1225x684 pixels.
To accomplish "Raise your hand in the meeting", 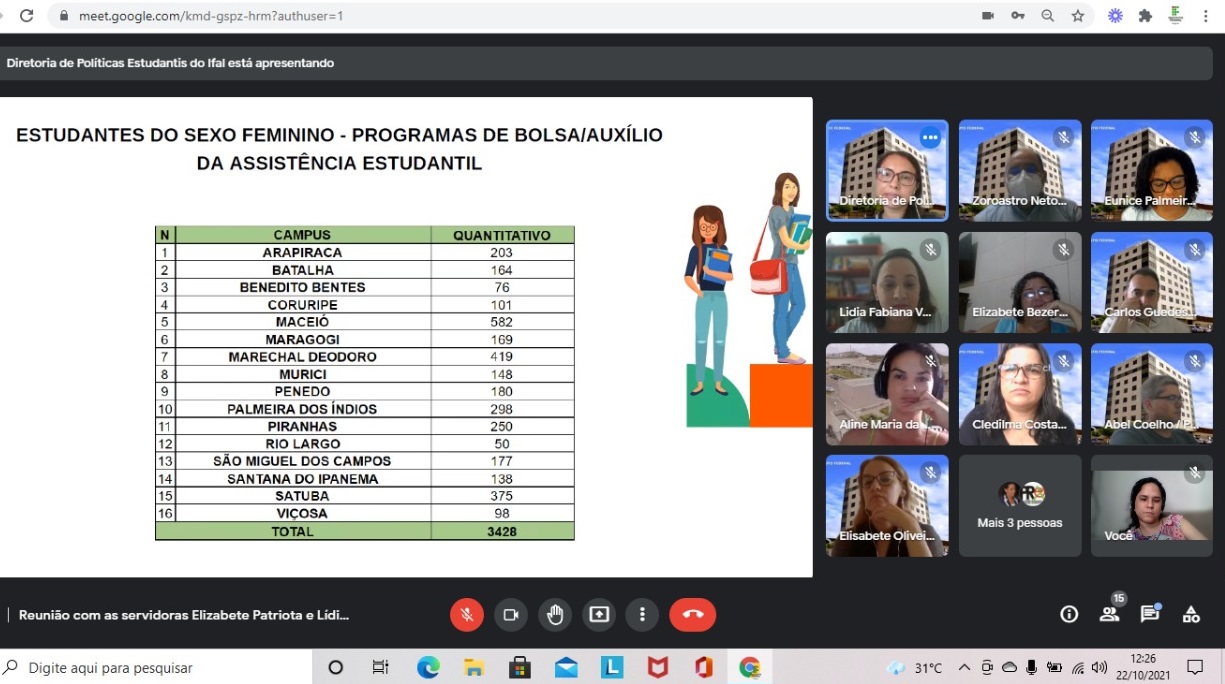I will tap(554, 615).
